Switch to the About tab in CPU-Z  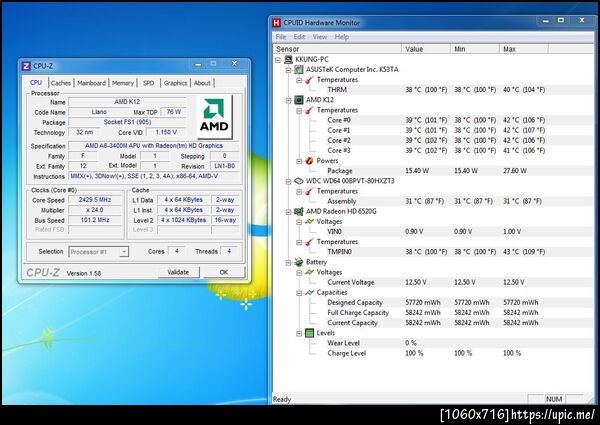[202, 83]
